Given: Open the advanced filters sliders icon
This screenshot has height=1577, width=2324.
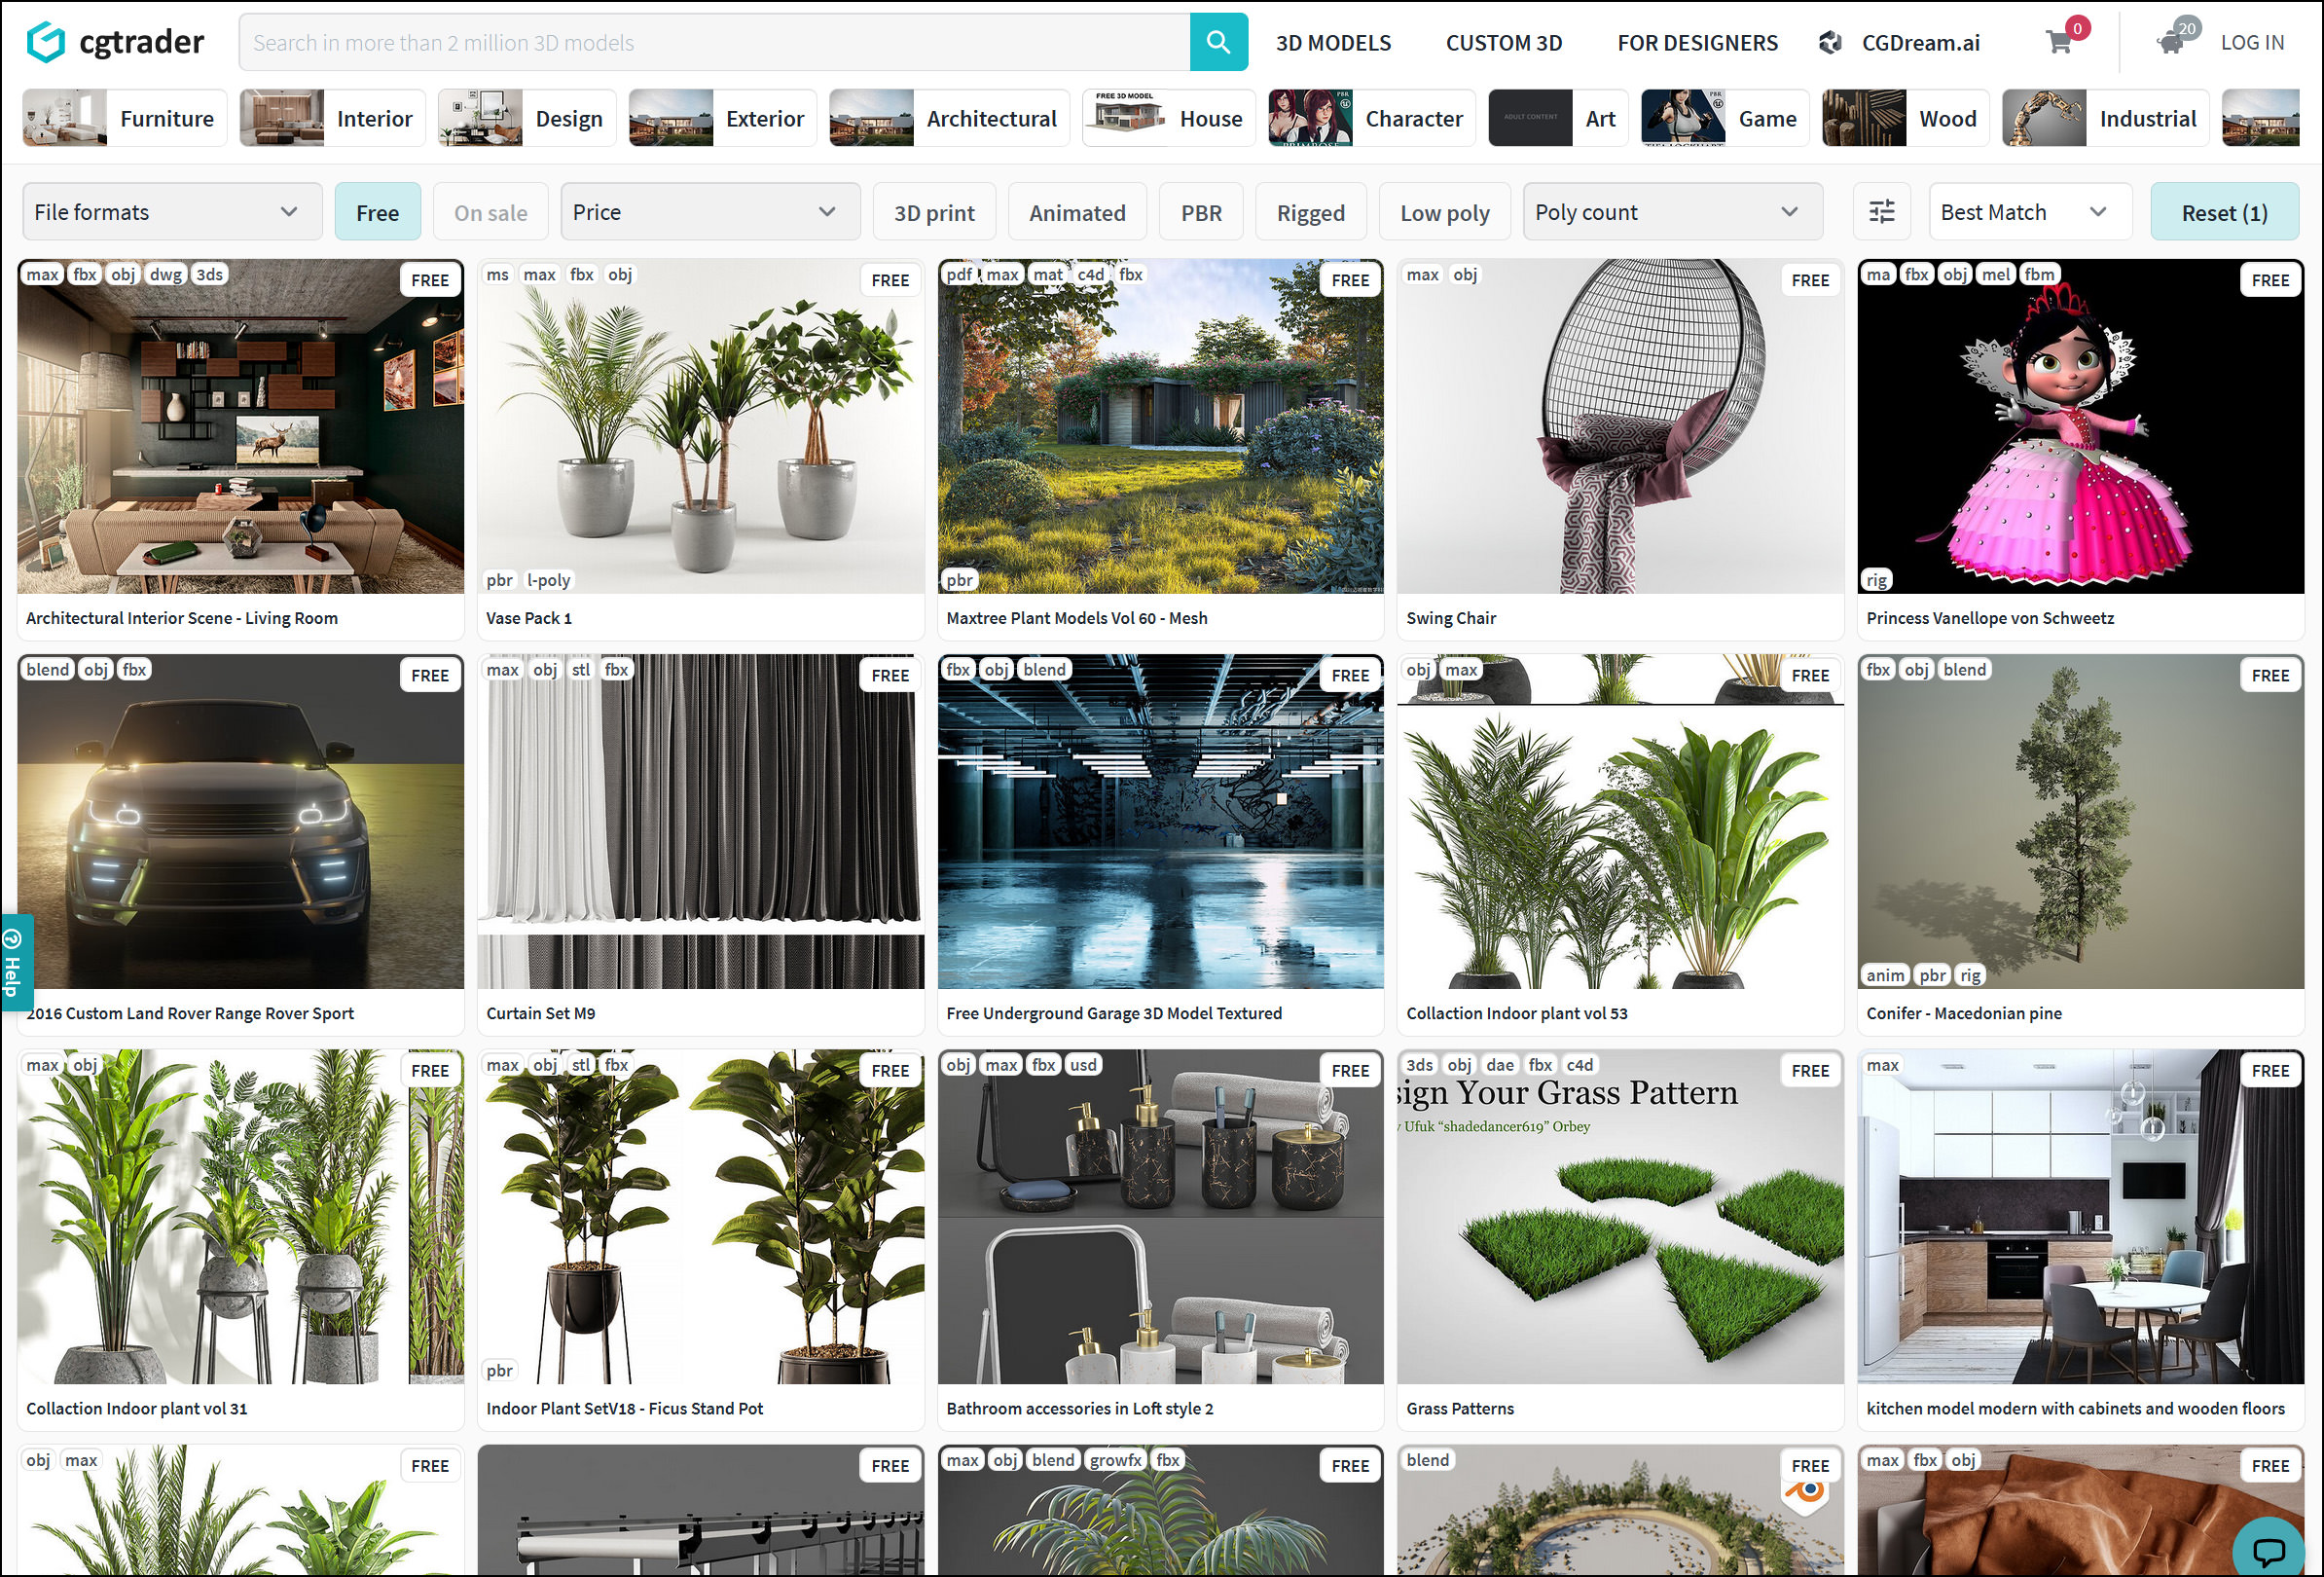Looking at the screenshot, I should [x=1881, y=212].
